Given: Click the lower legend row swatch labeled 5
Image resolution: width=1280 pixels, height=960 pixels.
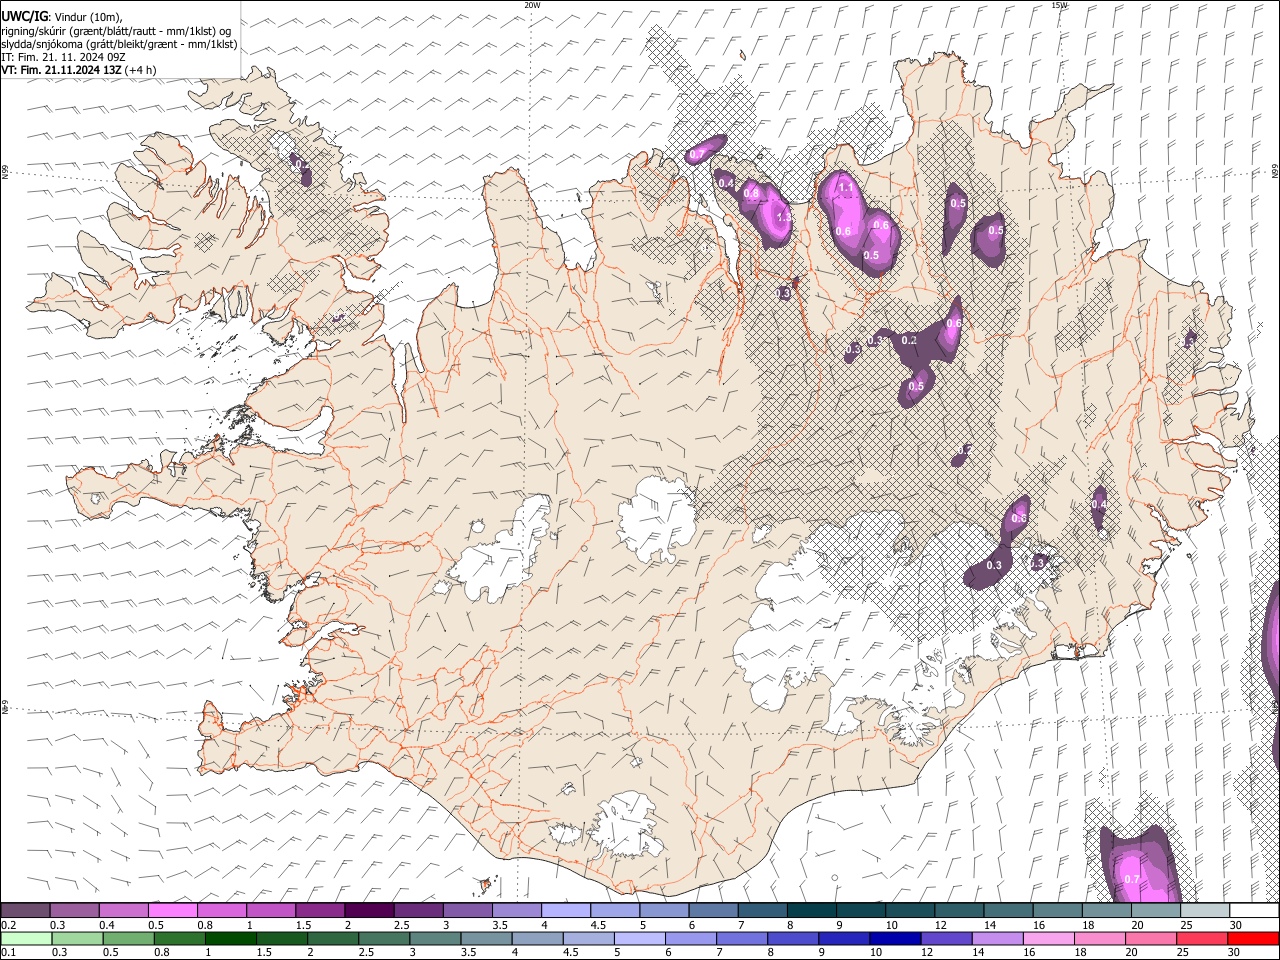Looking at the screenshot, I should click(639, 938).
